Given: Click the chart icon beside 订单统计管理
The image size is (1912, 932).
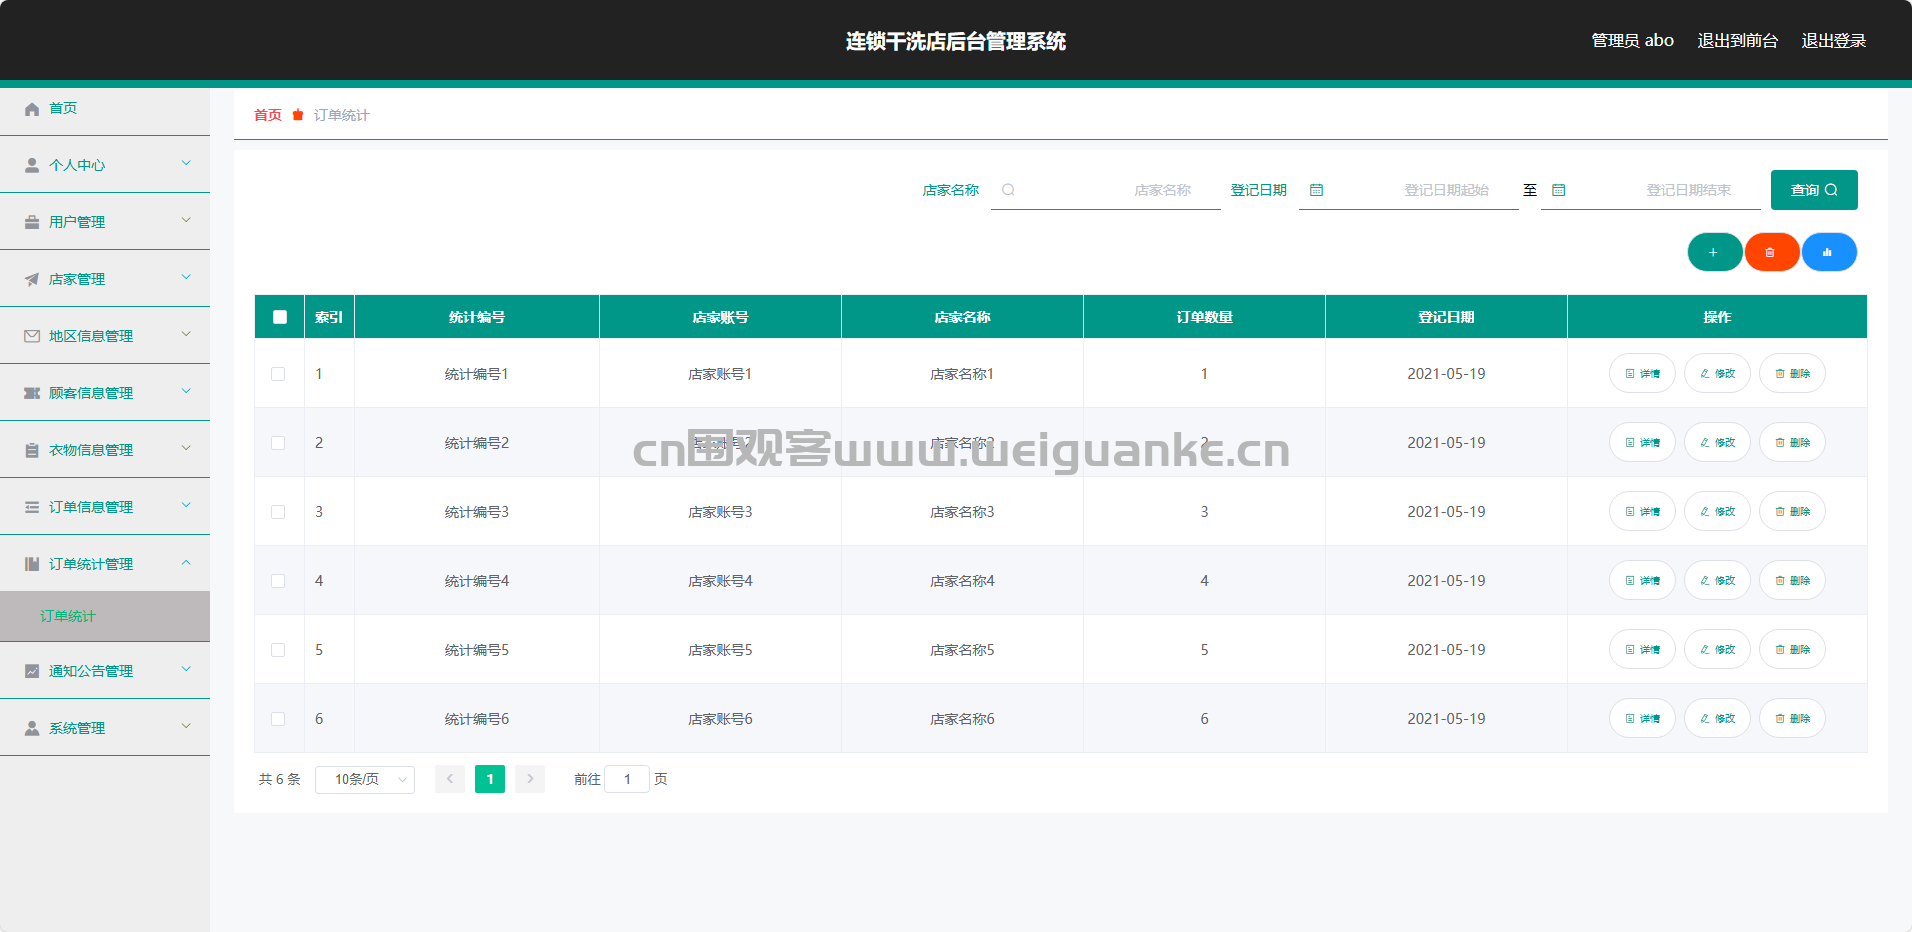Looking at the screenshot, I should [x=32, y=564].
